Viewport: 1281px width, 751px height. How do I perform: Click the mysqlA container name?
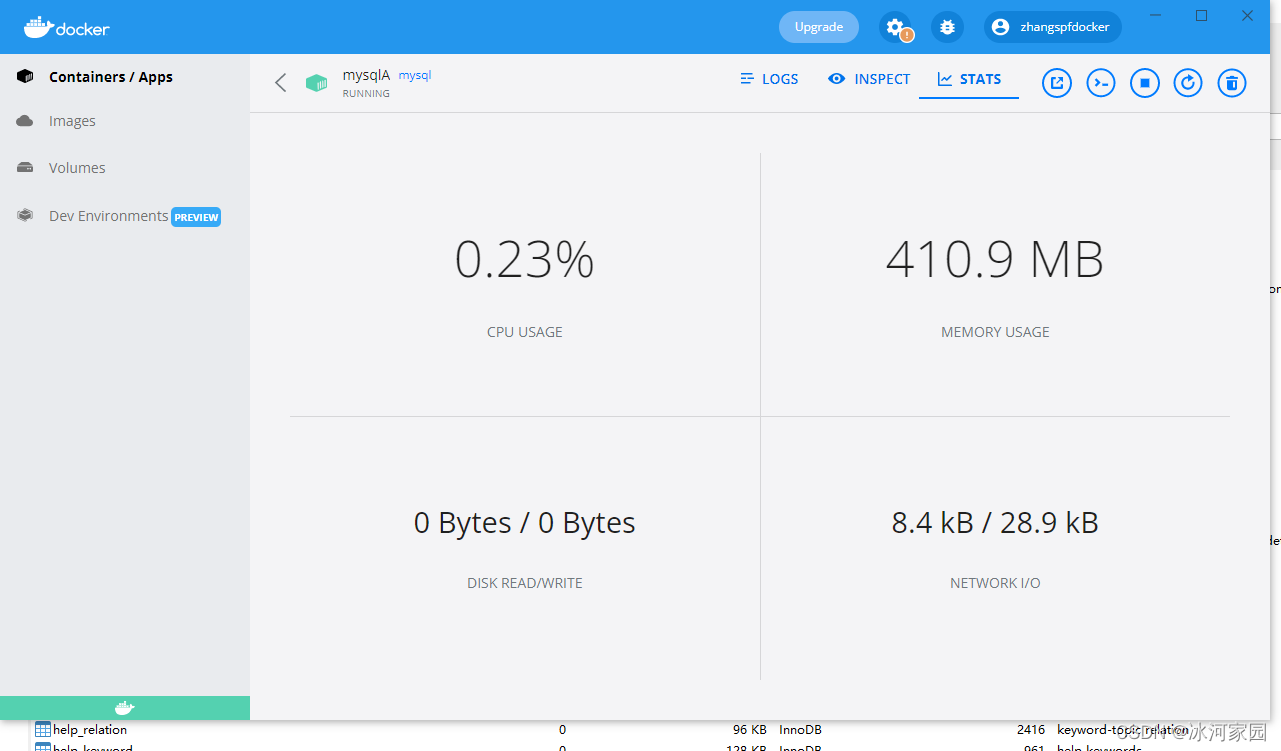coord(366,75)
